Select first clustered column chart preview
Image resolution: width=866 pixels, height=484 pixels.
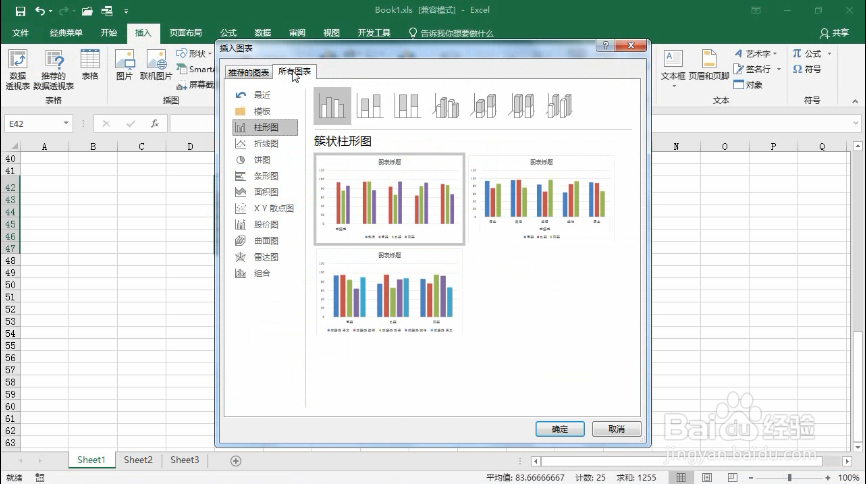pyautogui.click(x=389, y=199)
